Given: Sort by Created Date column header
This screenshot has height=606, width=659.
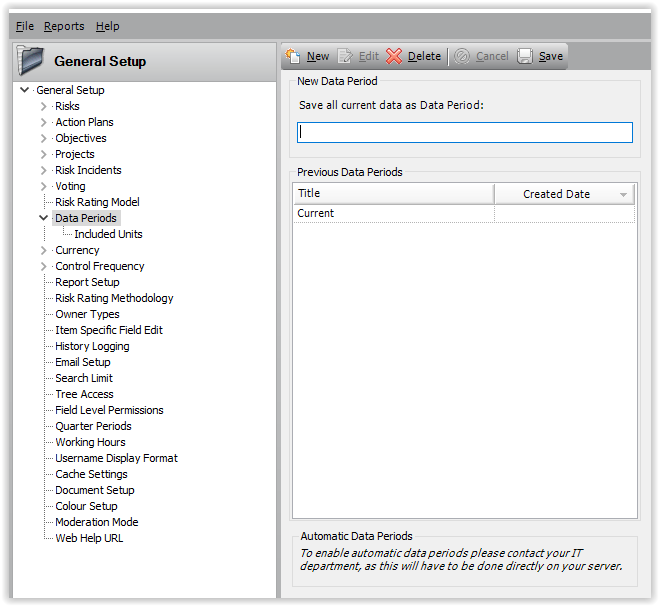Looking at the screenshot, I should pyautogui.click(x=564, y=194).
